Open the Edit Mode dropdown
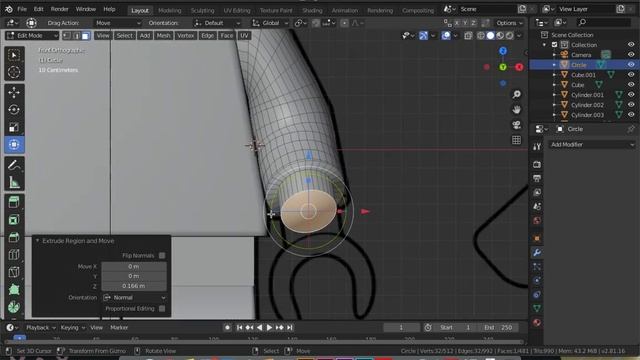The width and height of the screenshot is (640, 360). click(x=32, y=36)
